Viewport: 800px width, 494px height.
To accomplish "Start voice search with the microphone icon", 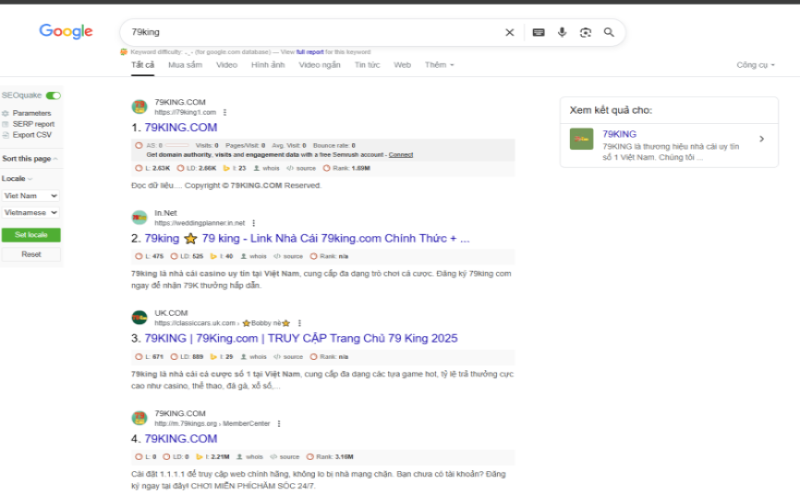I will [562, 32].
